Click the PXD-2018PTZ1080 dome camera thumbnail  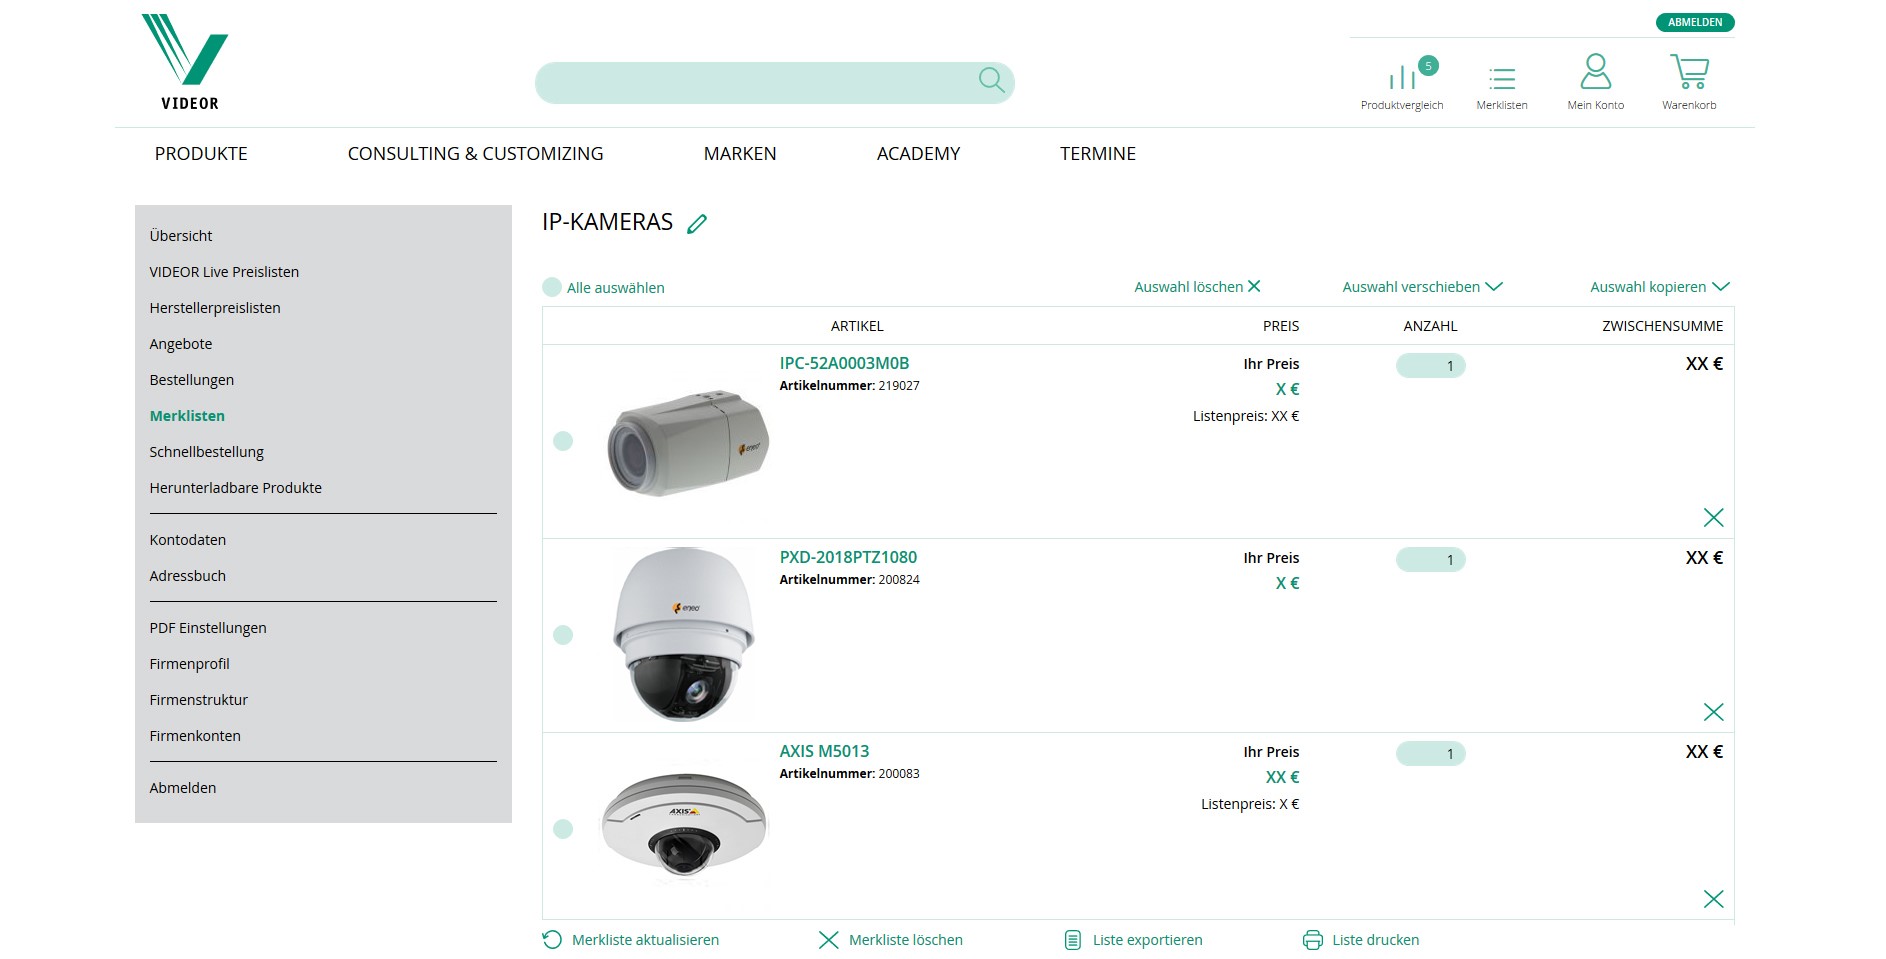coord(684,633)
